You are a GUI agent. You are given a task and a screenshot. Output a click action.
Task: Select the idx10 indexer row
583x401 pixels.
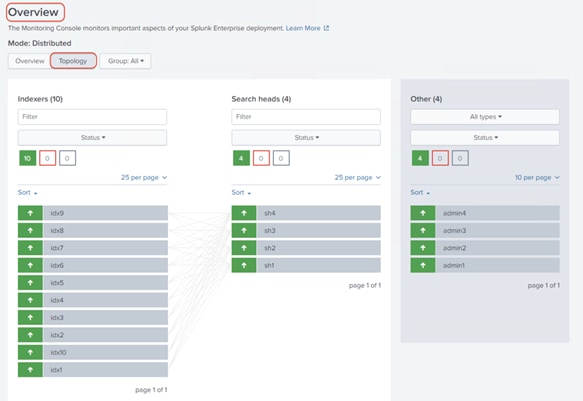tap(93, 352)
